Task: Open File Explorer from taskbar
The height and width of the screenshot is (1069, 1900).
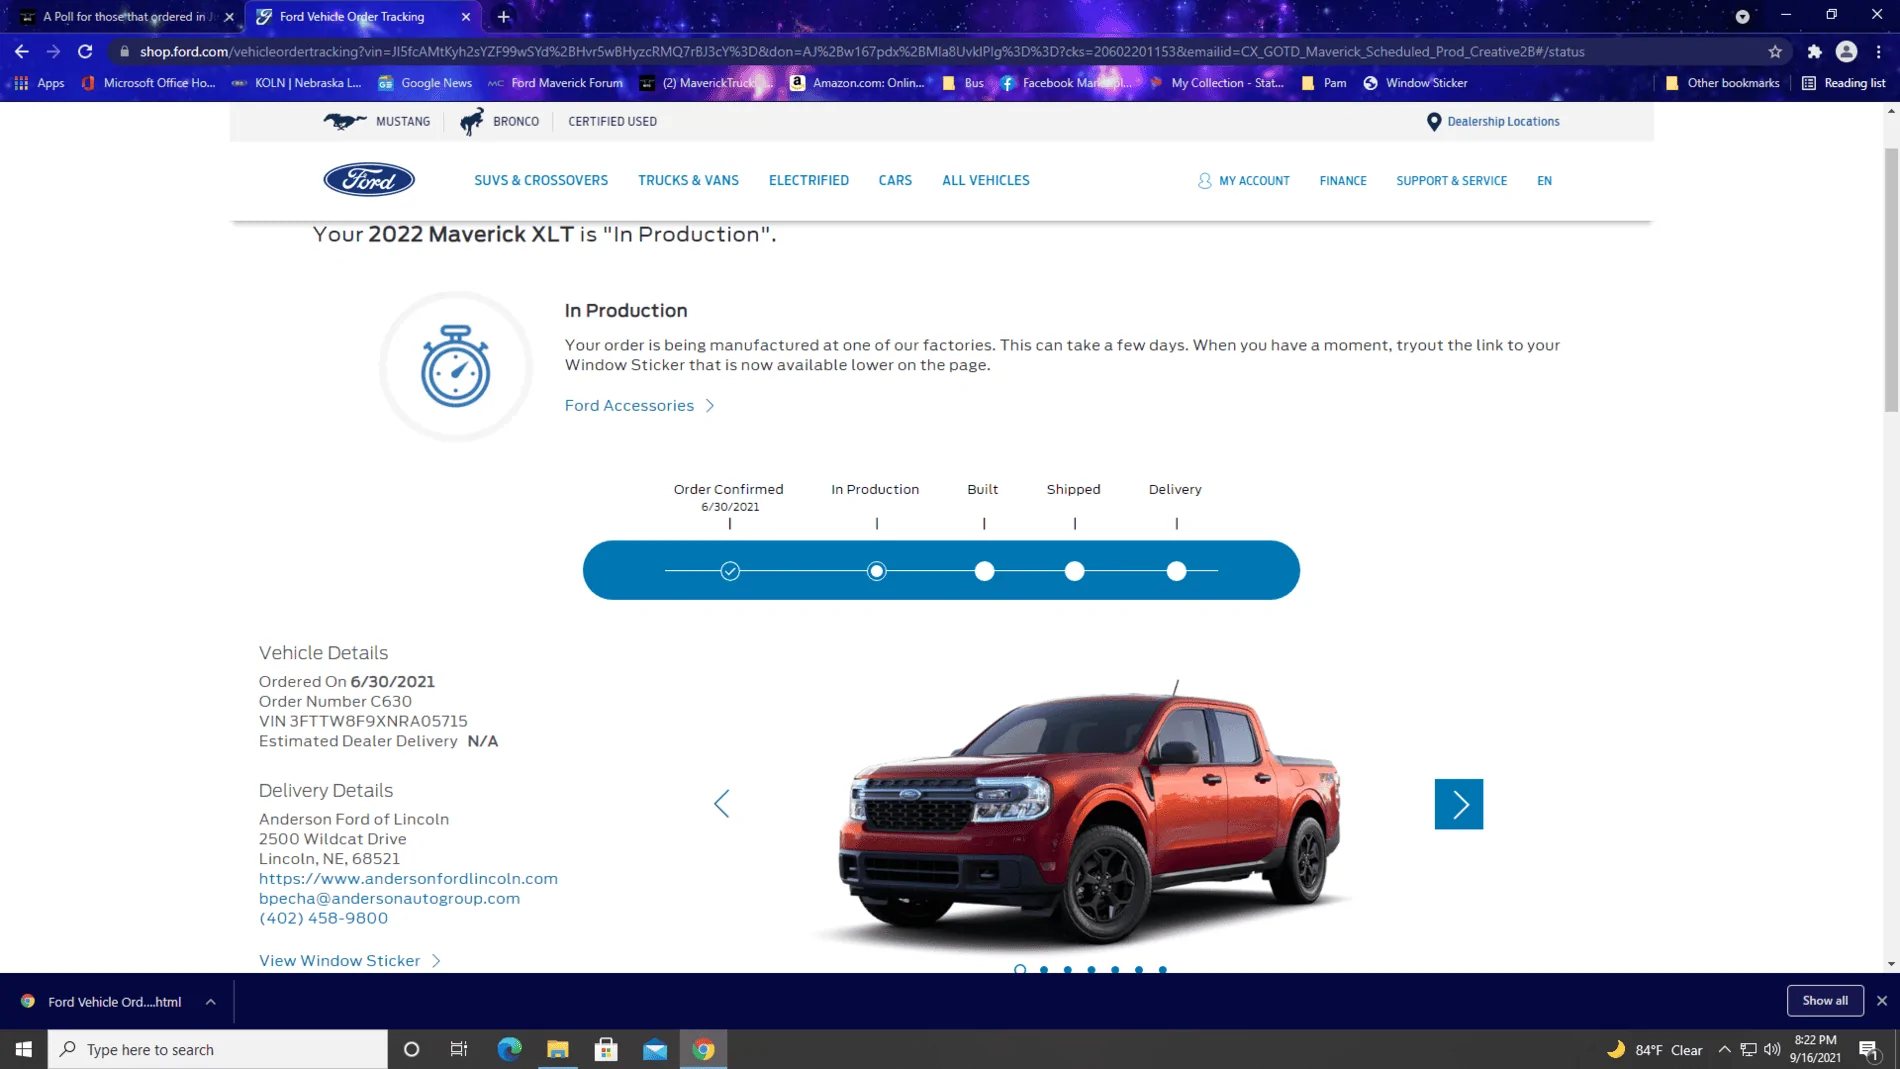Action: pyautogui.click(x=558, y=1049)
